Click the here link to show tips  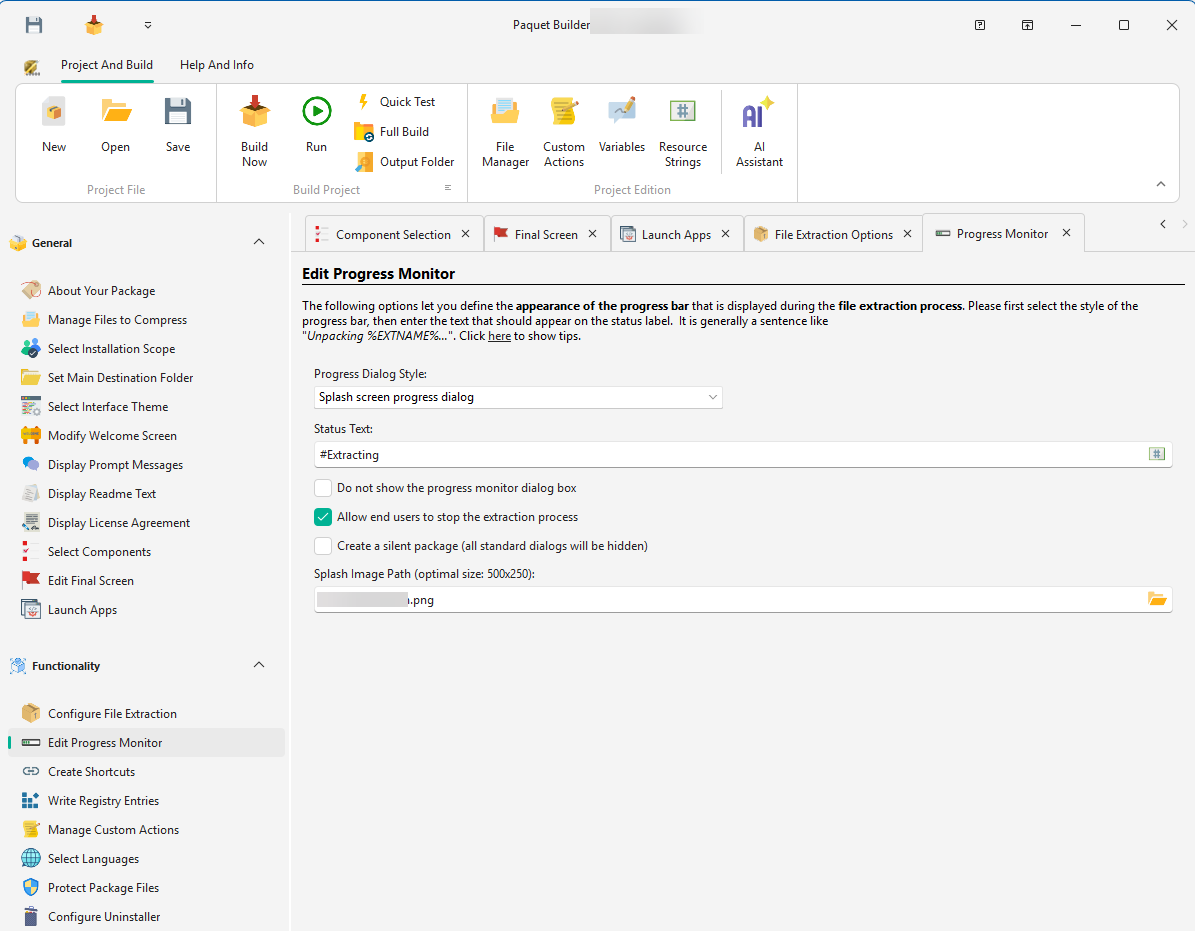coord(499,335)
